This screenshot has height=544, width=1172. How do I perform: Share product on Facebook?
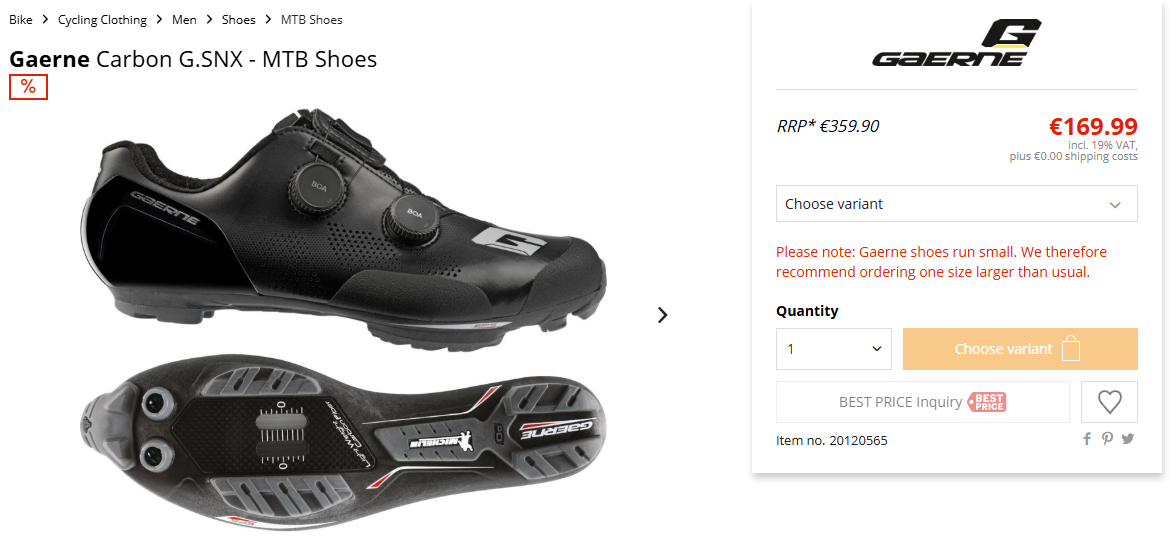(1087, 439)
